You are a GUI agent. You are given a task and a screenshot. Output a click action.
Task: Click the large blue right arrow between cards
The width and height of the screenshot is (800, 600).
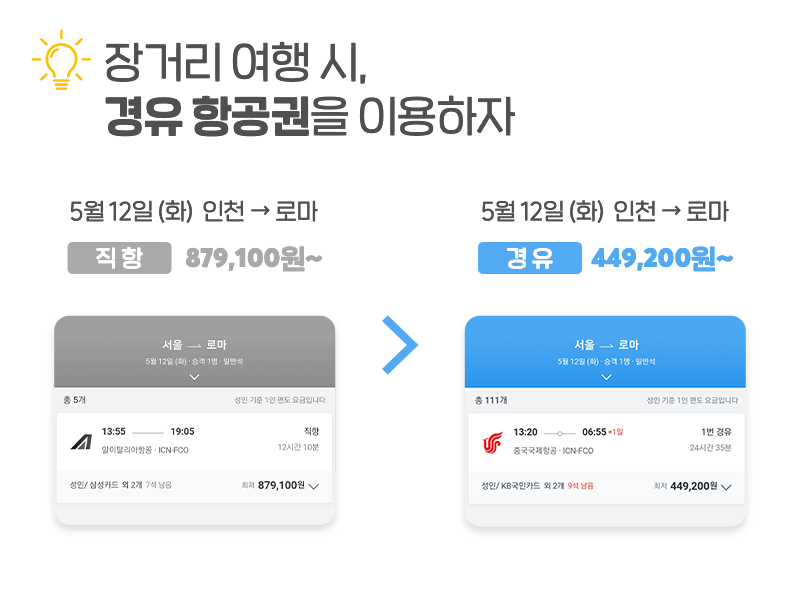point(400,345)
